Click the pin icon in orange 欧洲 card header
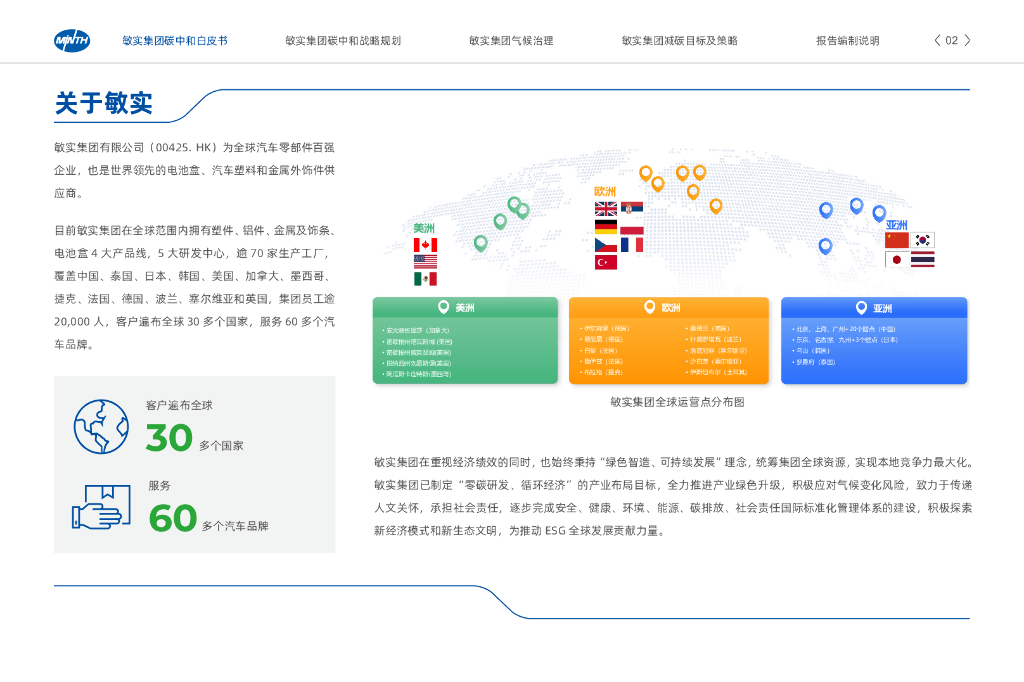 click(649, 307)
